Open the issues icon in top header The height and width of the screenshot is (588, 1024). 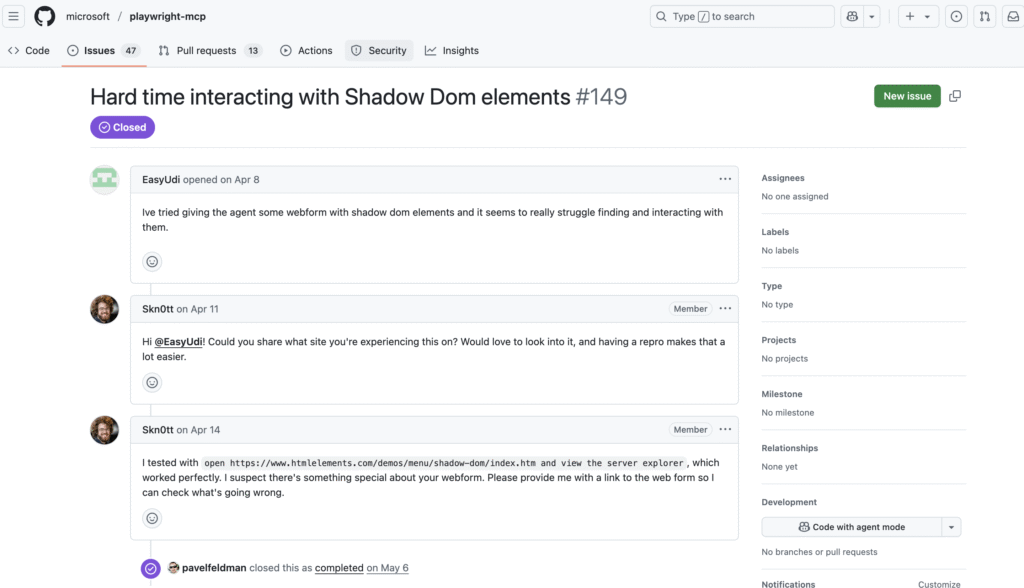tap(957, 16)
